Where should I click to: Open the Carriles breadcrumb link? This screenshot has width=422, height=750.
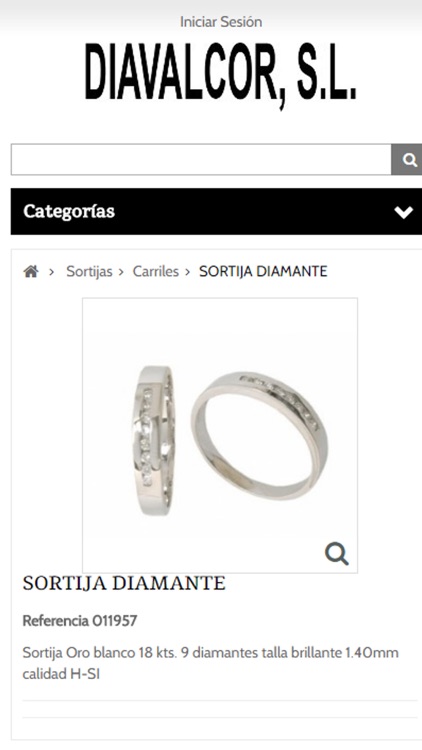[155, 272]
